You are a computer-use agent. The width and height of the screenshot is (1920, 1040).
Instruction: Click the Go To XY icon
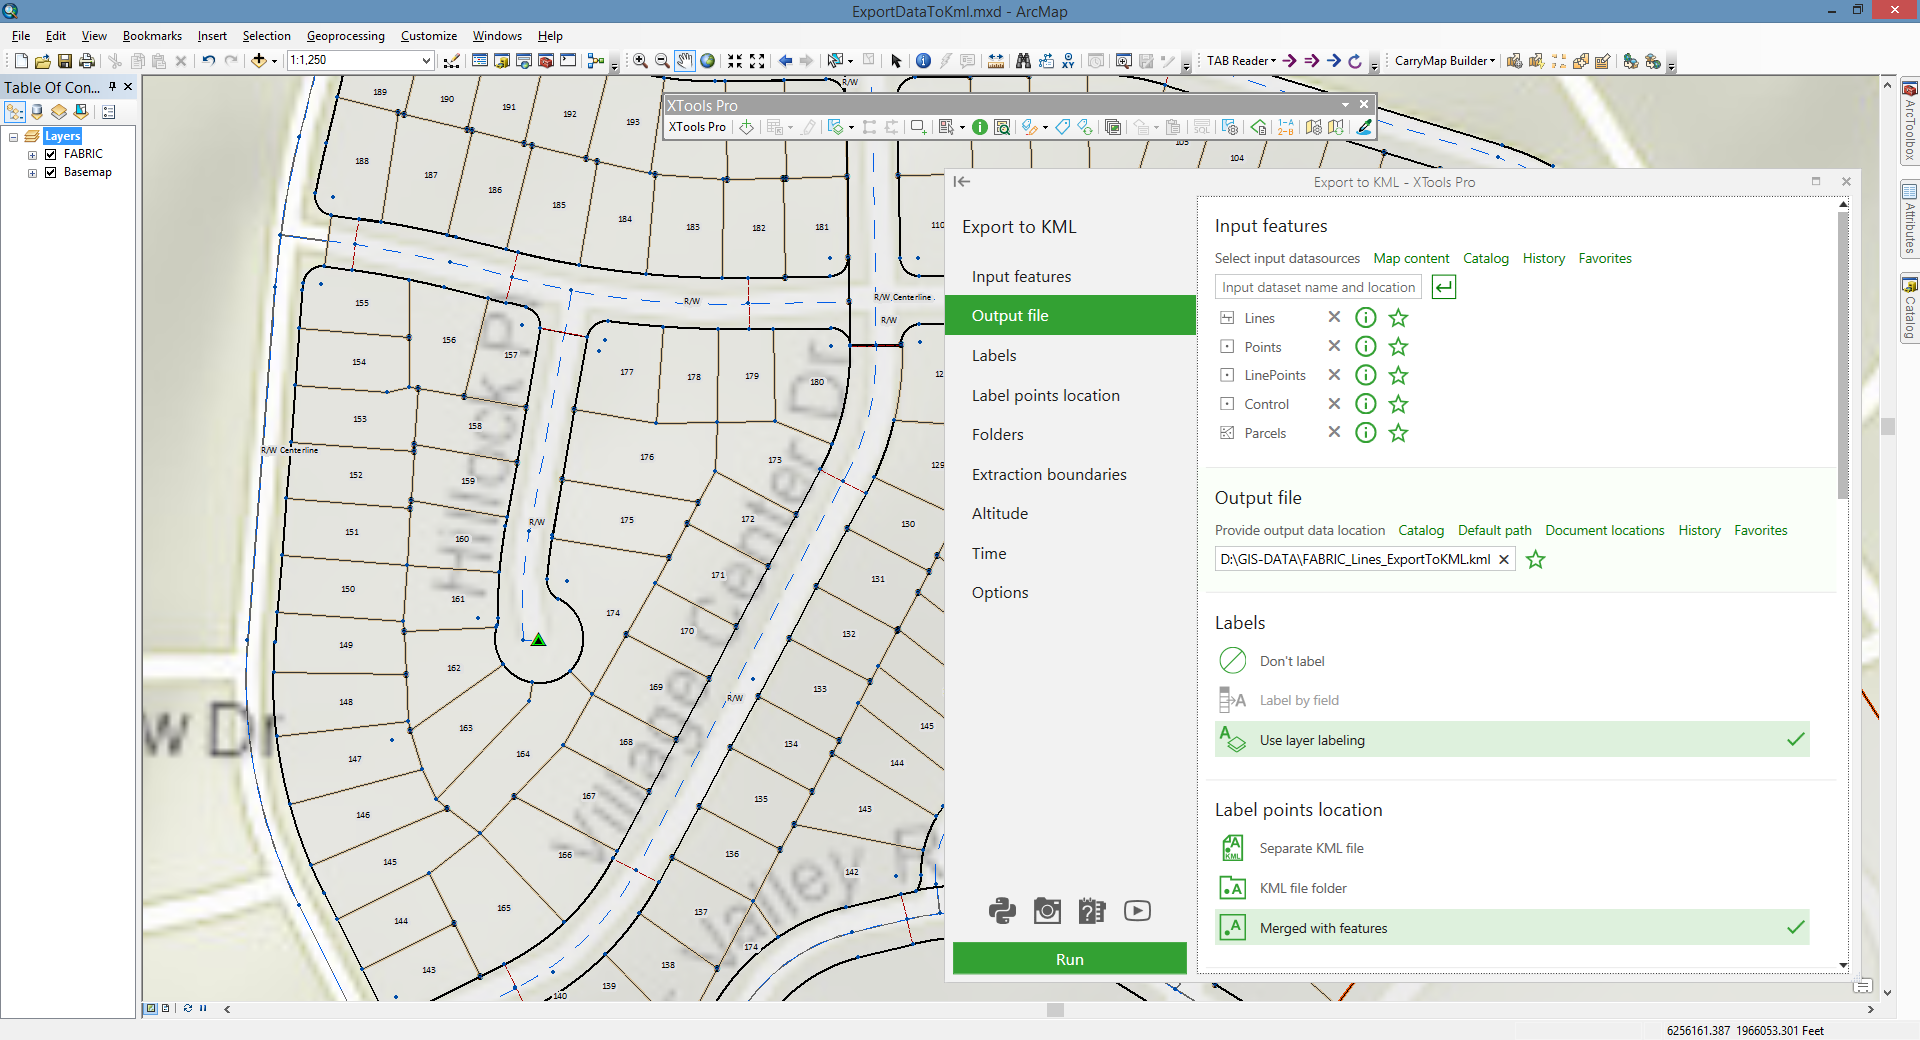click(1068, 61)
